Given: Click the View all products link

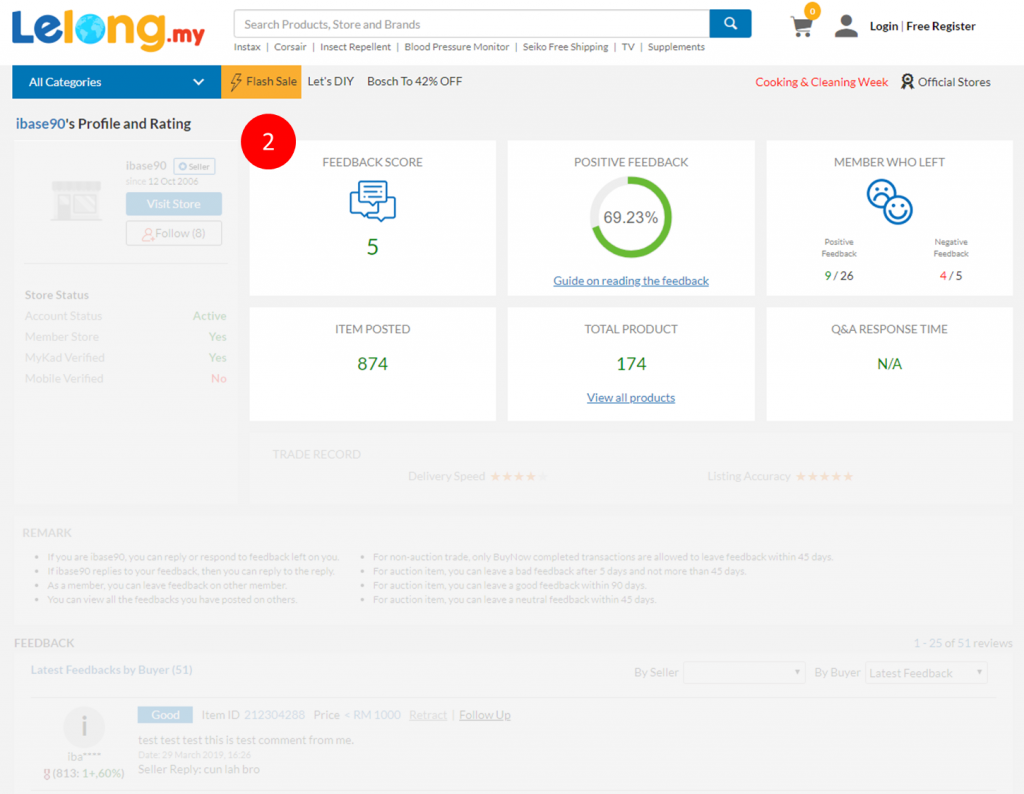Looking at the screenshot, I should coord(631,398).
